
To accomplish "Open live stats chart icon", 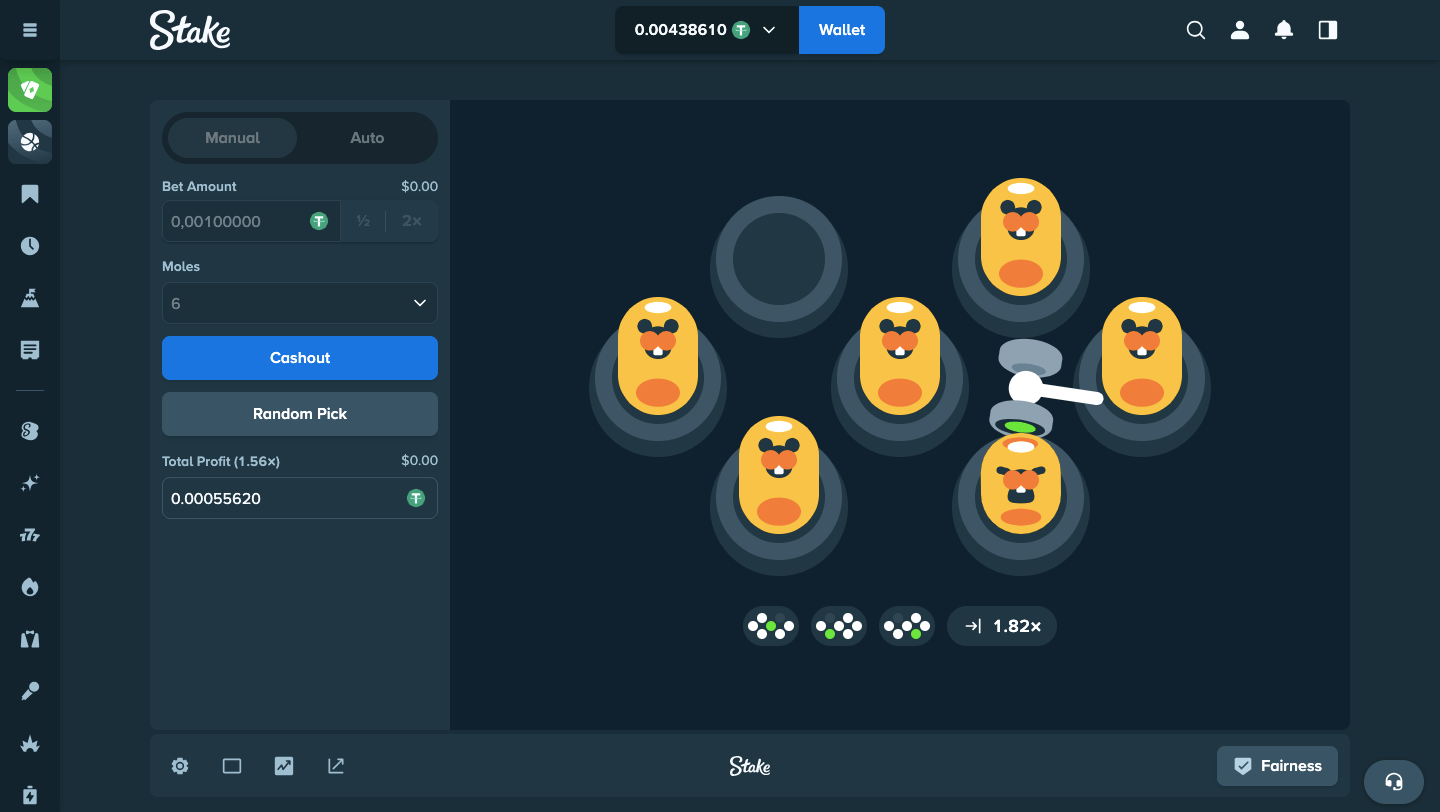I will pos(284,766).
